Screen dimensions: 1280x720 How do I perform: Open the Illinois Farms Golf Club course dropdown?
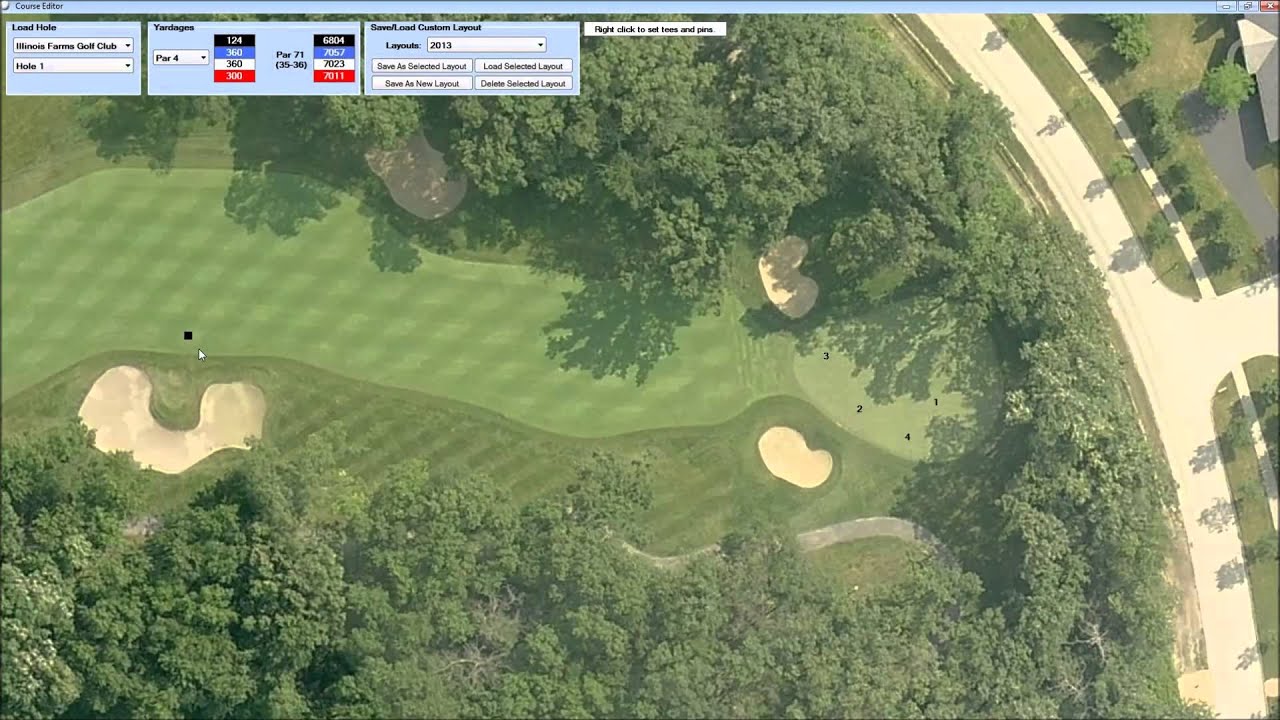point(73,46)
